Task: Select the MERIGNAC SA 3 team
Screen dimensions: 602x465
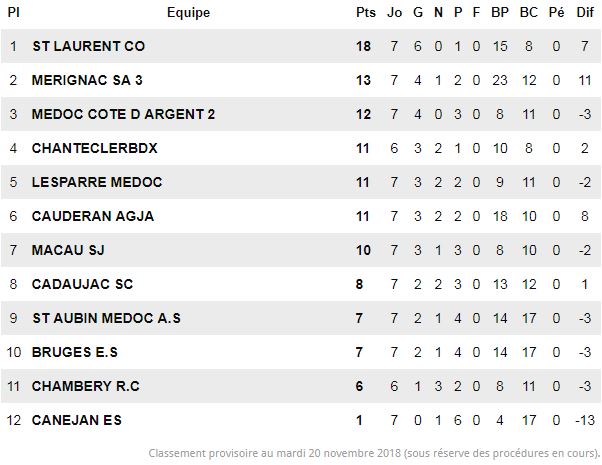Action: point(87,80)
